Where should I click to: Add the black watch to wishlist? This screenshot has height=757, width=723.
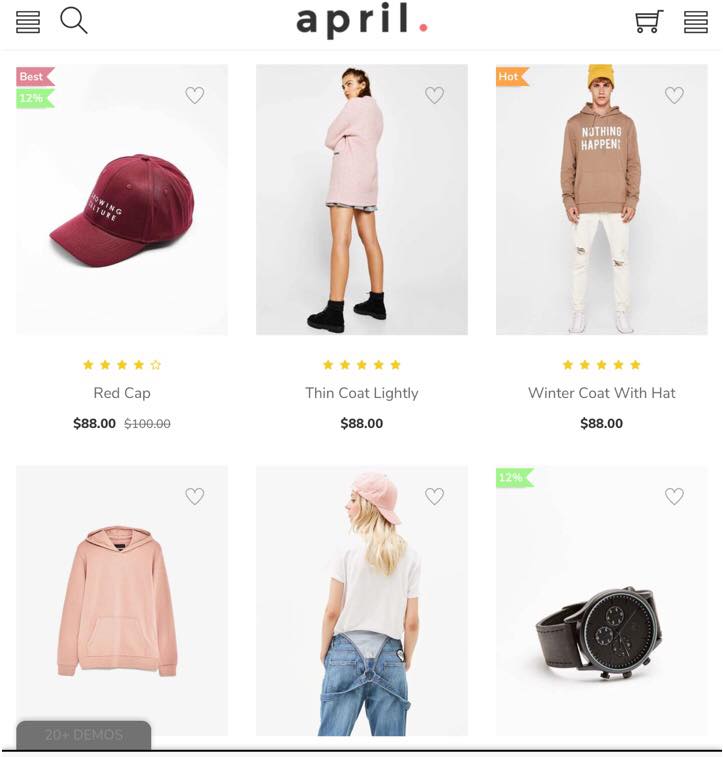(x=674, y=496)
